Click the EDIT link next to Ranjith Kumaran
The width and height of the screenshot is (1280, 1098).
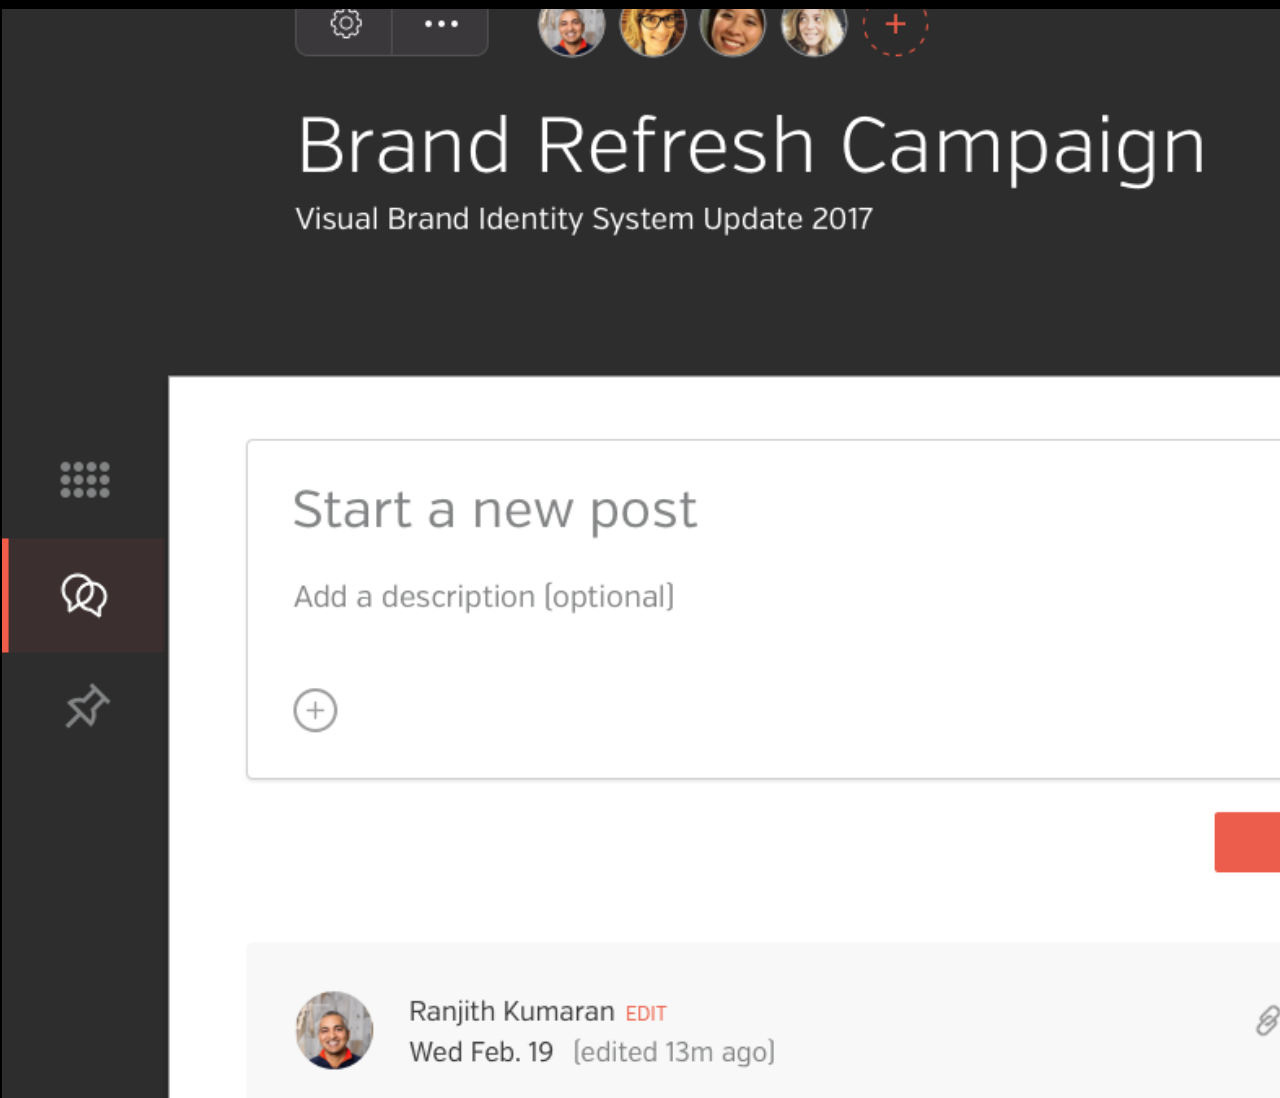point(646,1014)
